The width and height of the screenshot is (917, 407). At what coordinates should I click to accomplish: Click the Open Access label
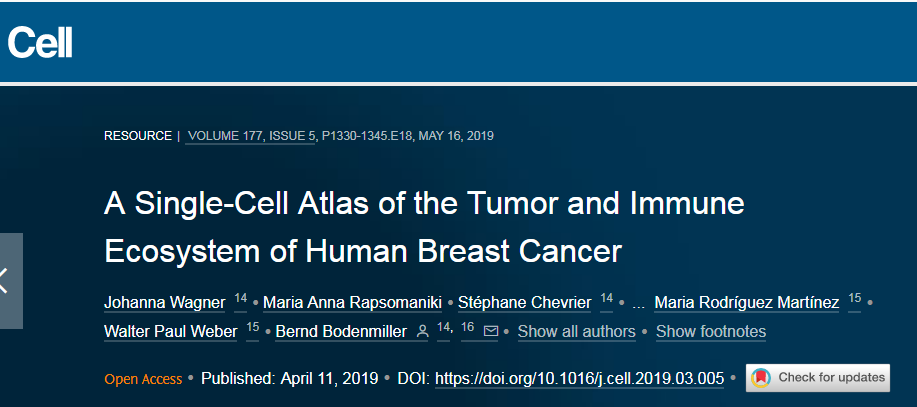tap(143, 379)
